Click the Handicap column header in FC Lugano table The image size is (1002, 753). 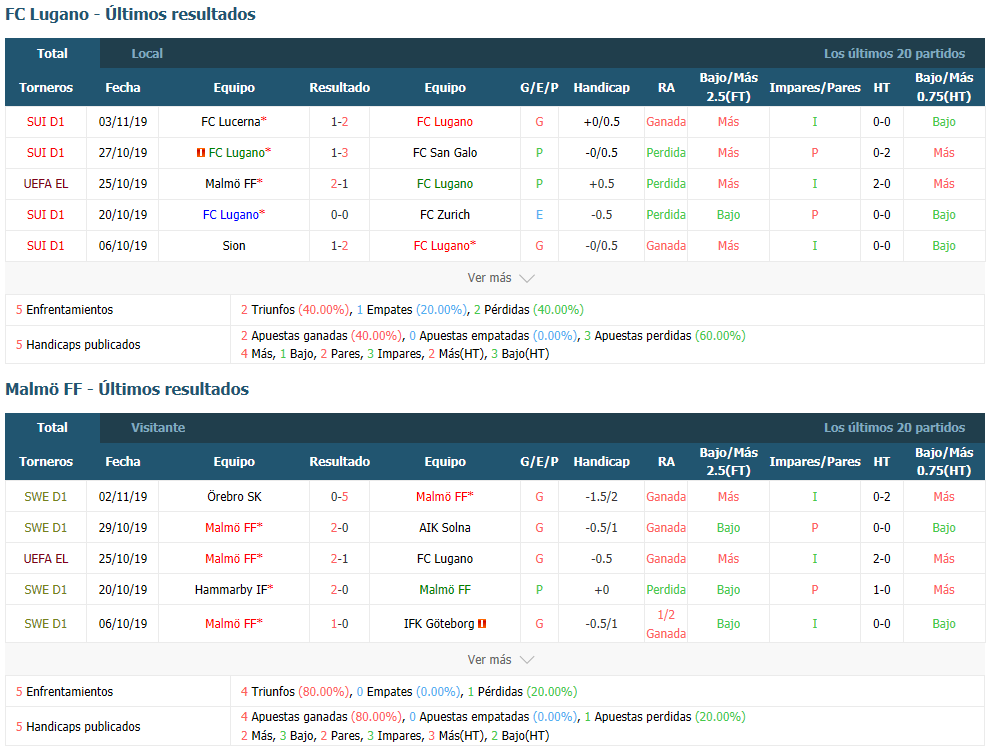click(601, 88)
